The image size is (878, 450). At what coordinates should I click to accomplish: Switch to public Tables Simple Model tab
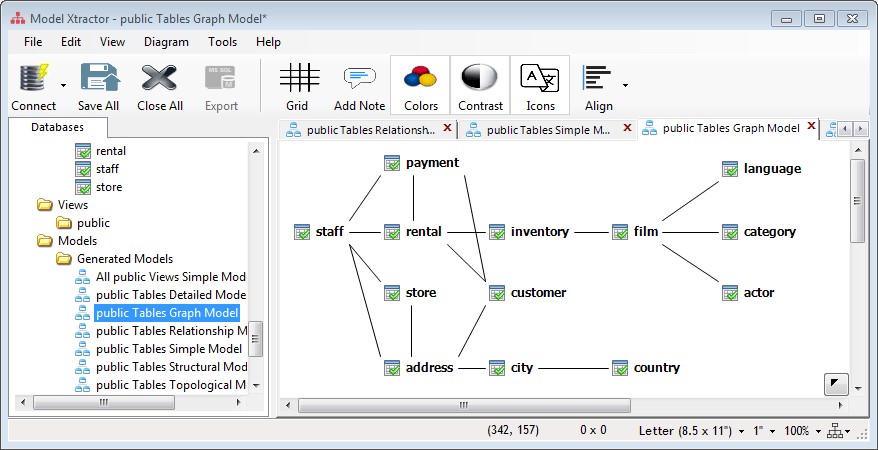[x=547, y=129]
